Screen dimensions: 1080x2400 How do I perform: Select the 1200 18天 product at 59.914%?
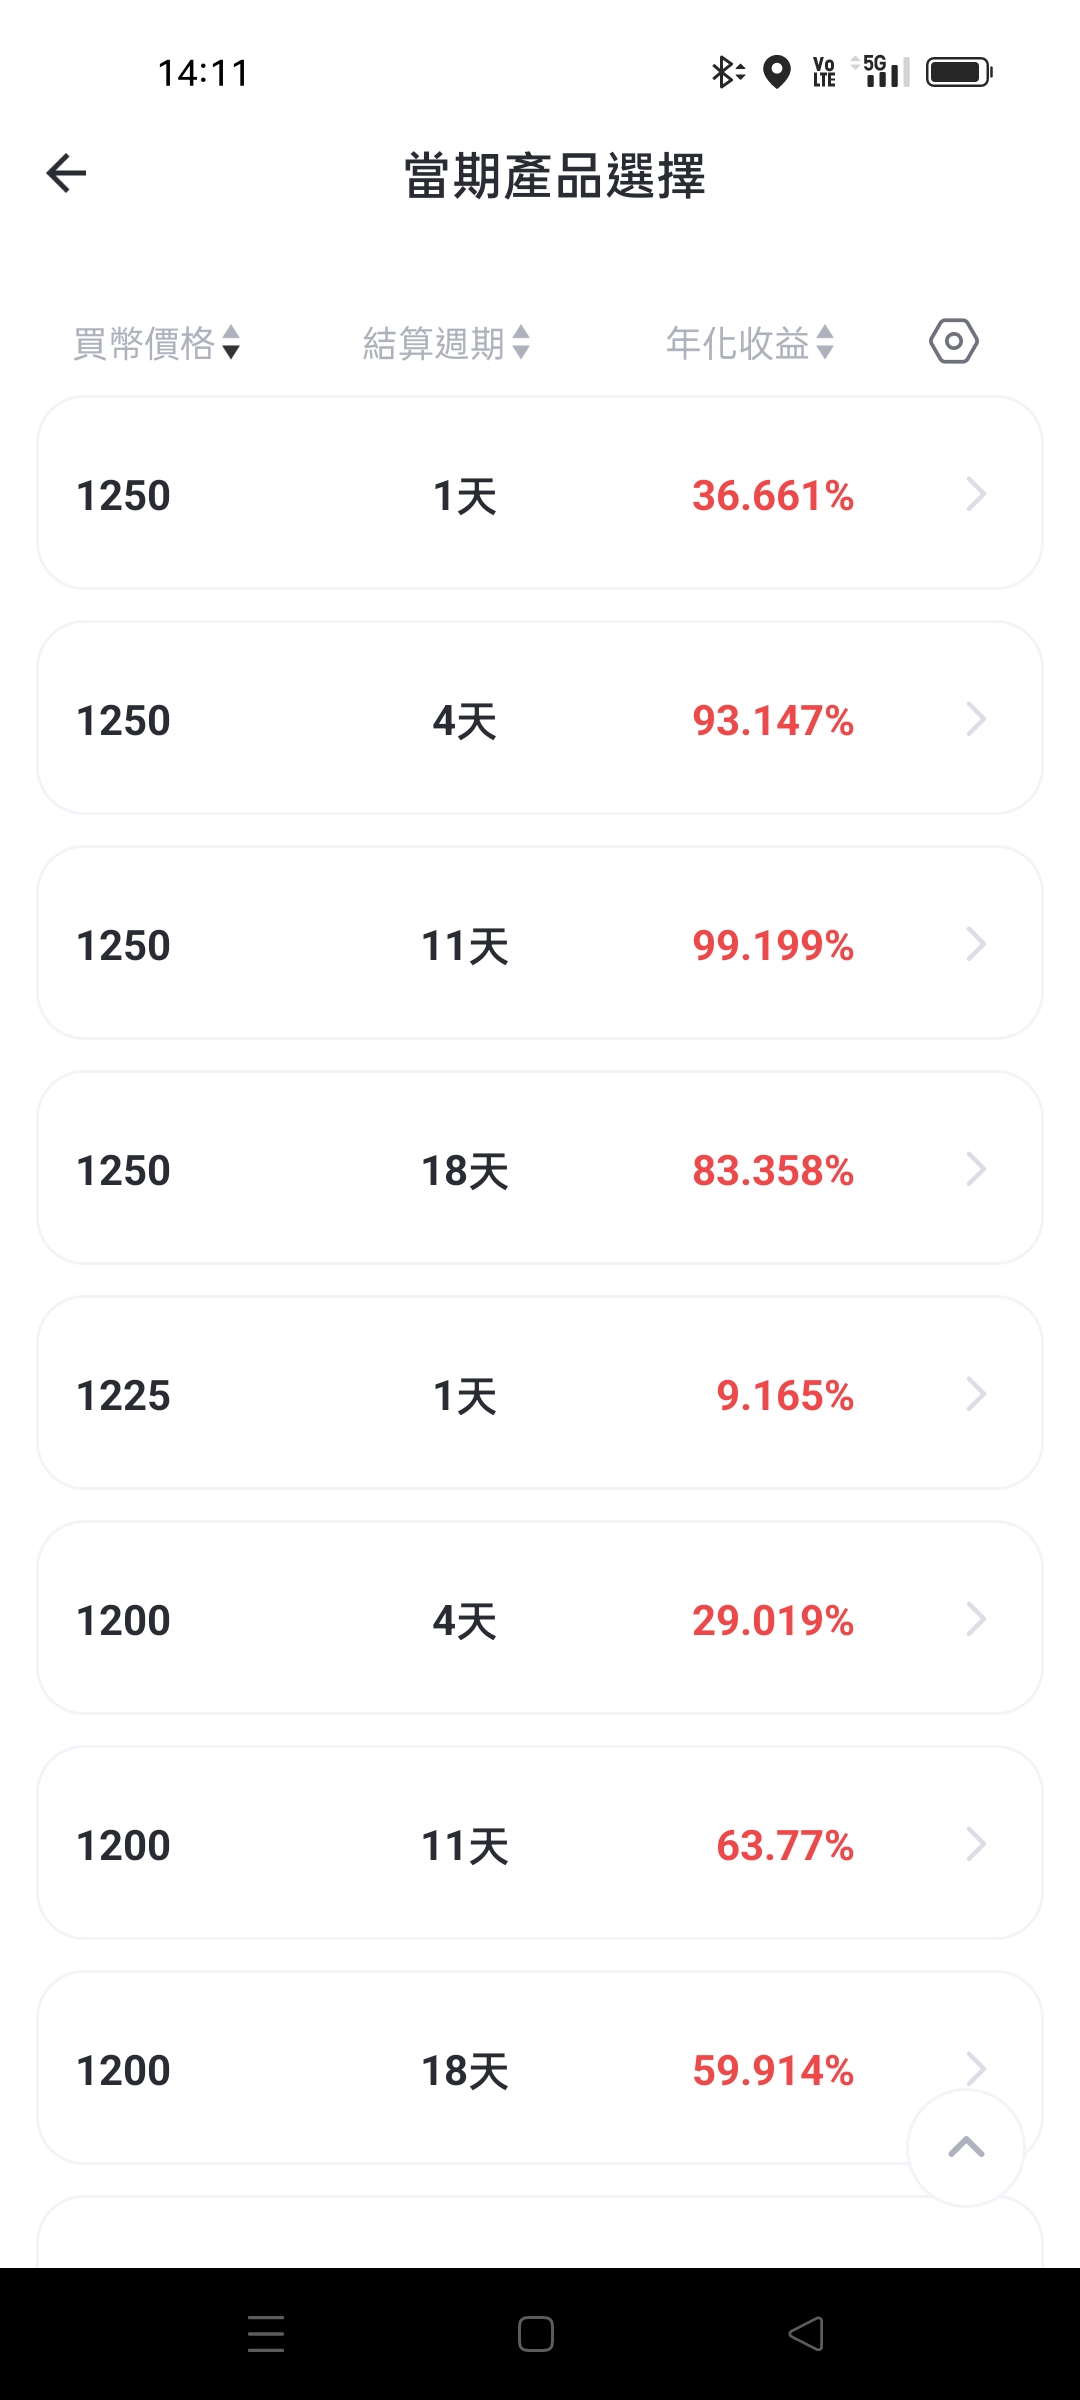[x=540, y=2068]
